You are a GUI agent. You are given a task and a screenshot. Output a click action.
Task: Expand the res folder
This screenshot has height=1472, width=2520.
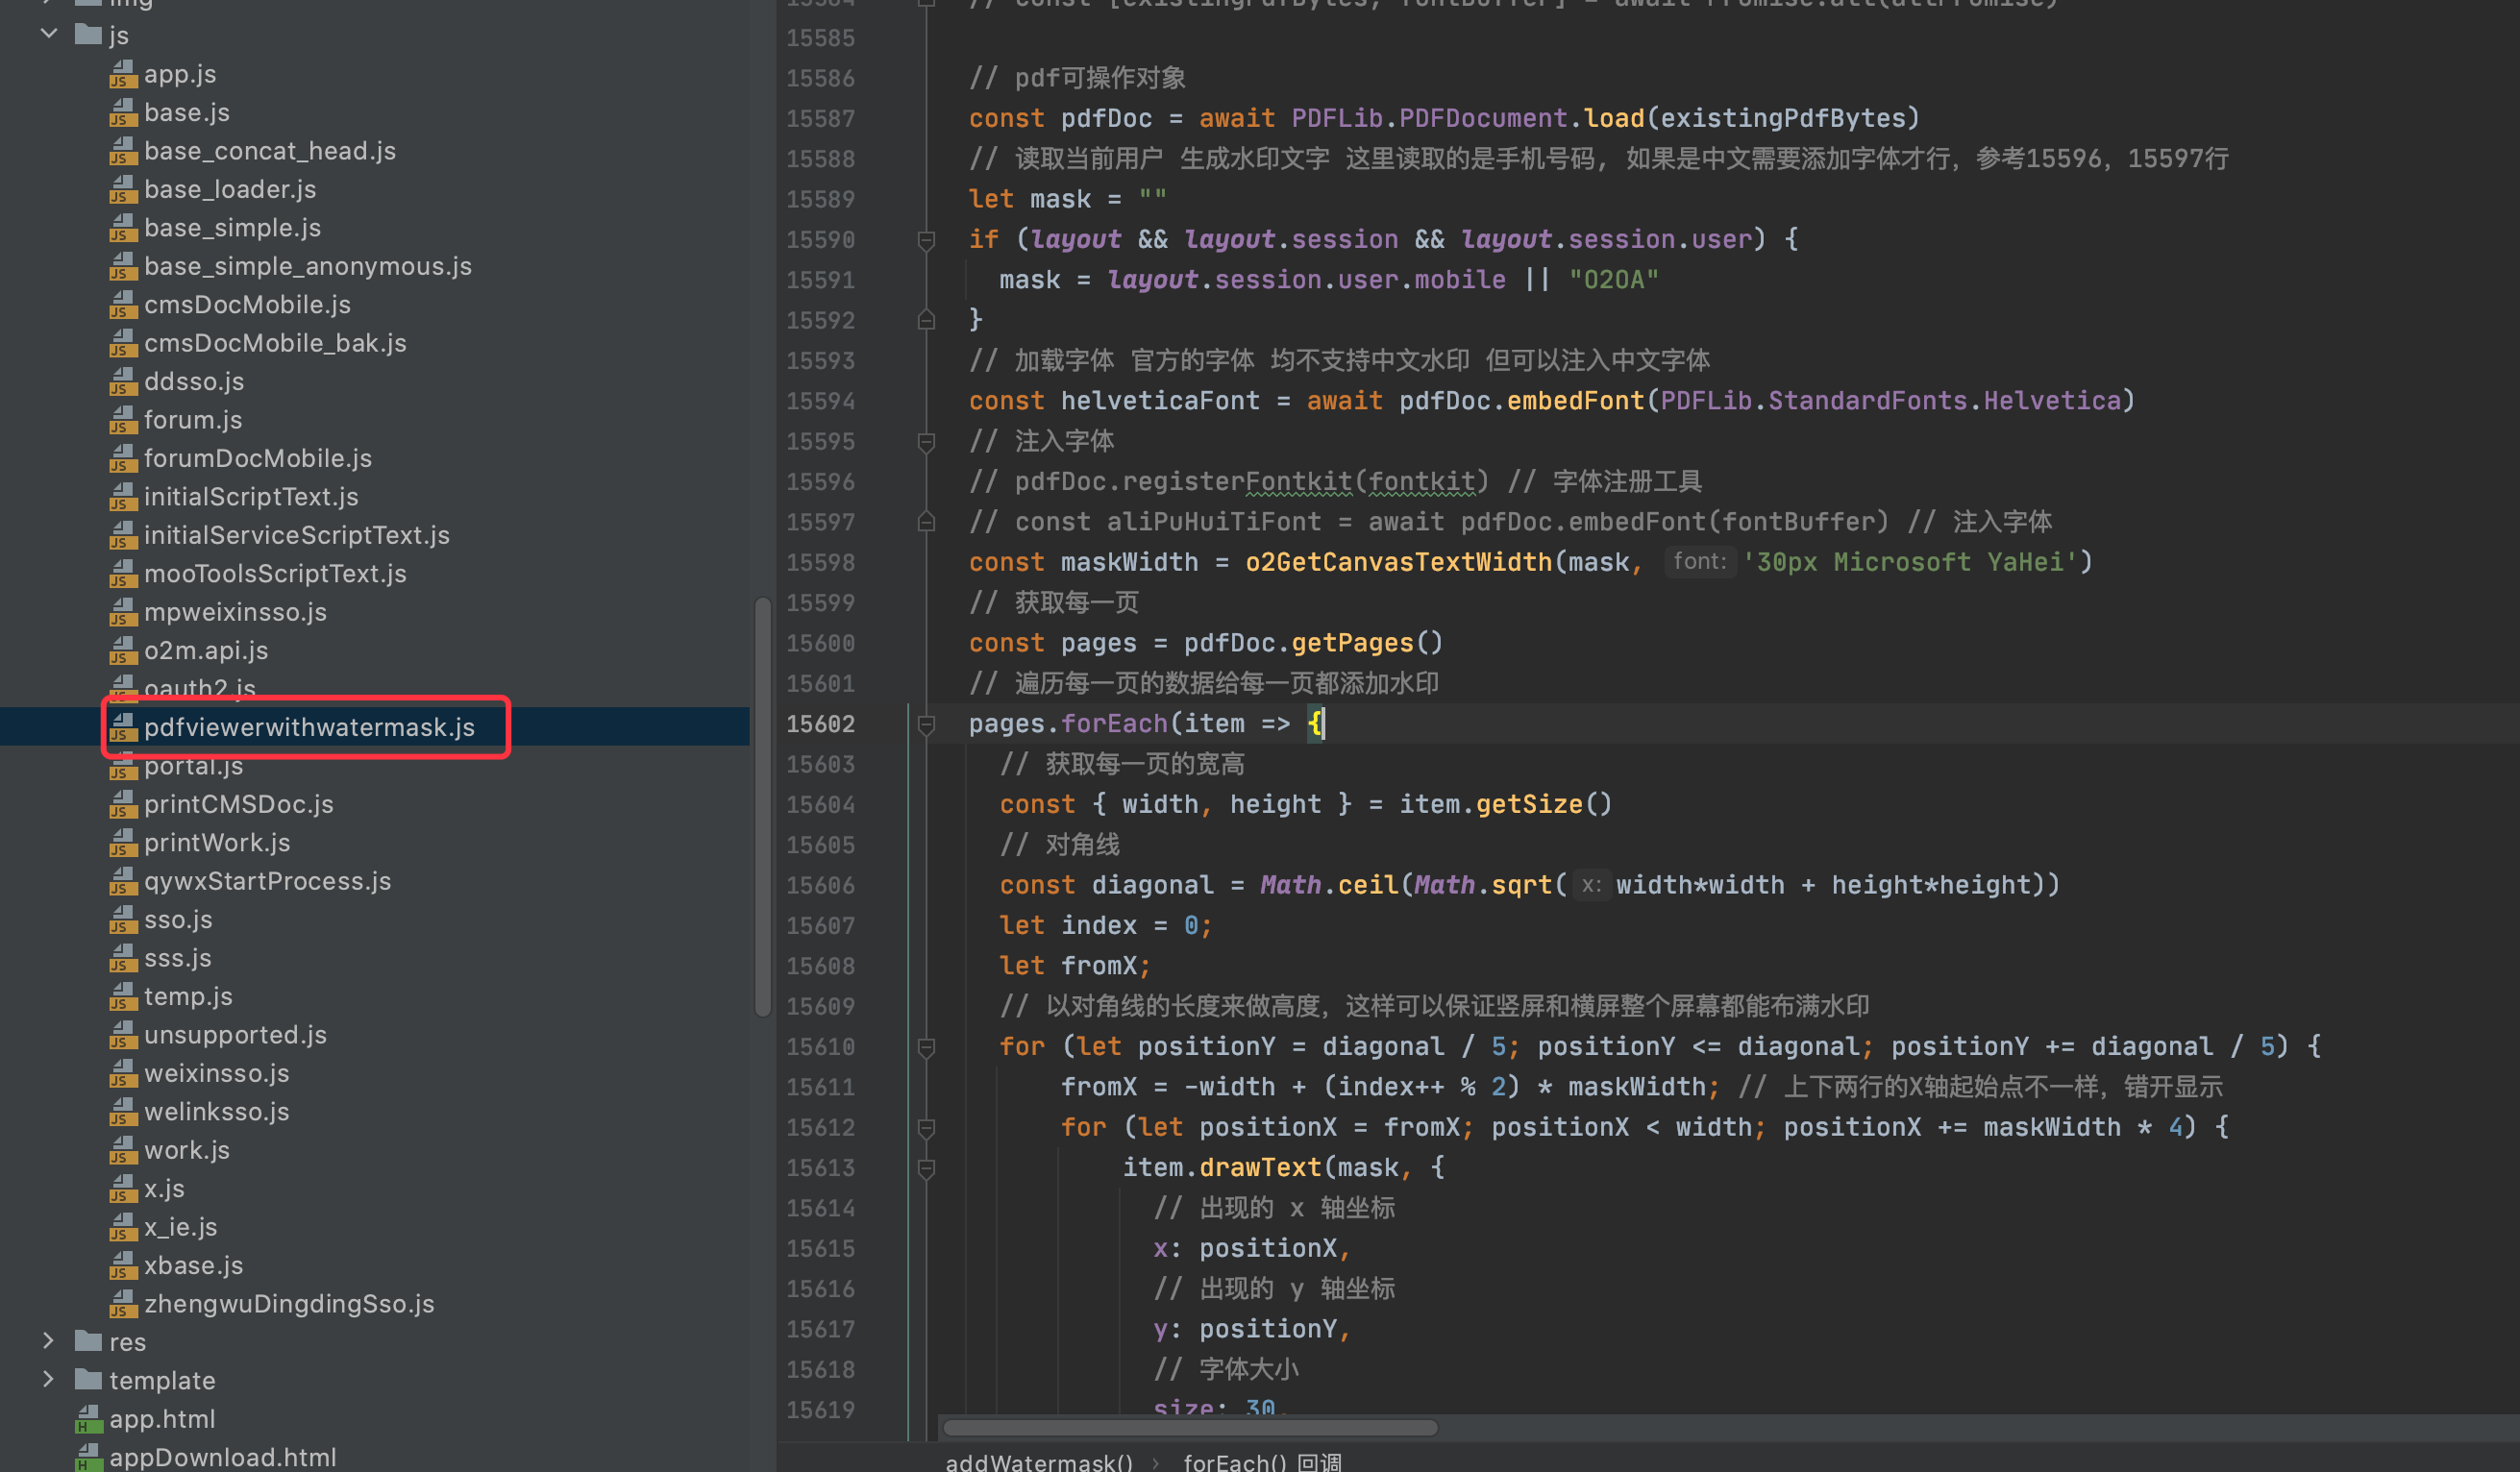coord(48,1341)
